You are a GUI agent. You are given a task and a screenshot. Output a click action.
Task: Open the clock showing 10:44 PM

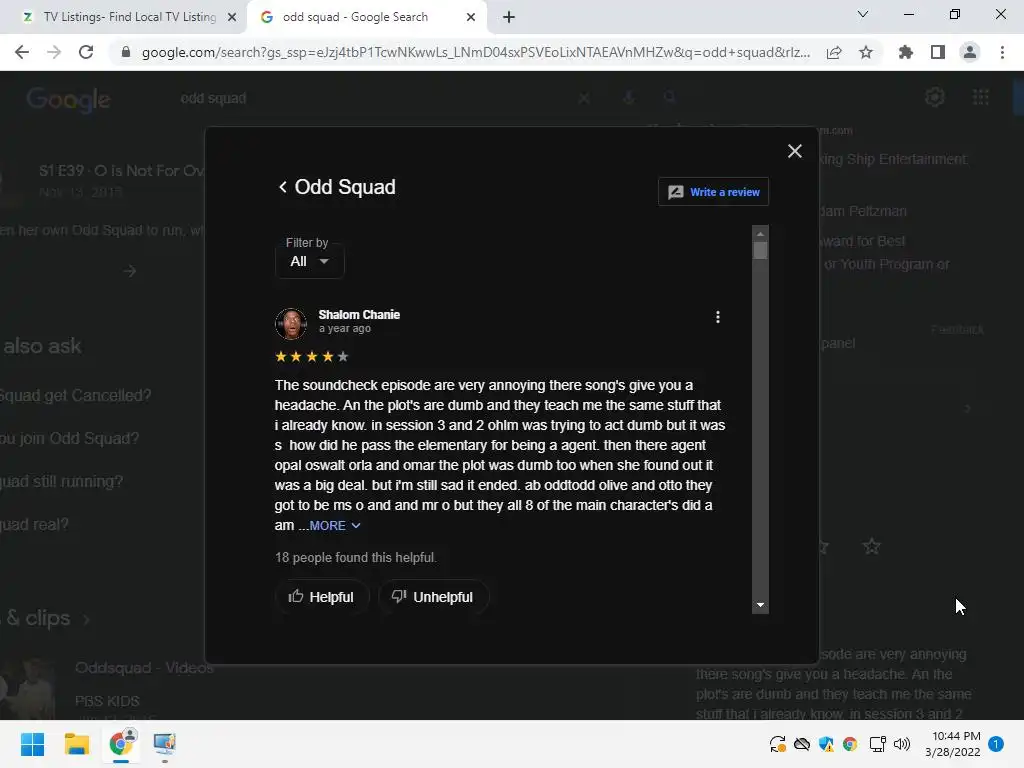[x=953, y=744]
